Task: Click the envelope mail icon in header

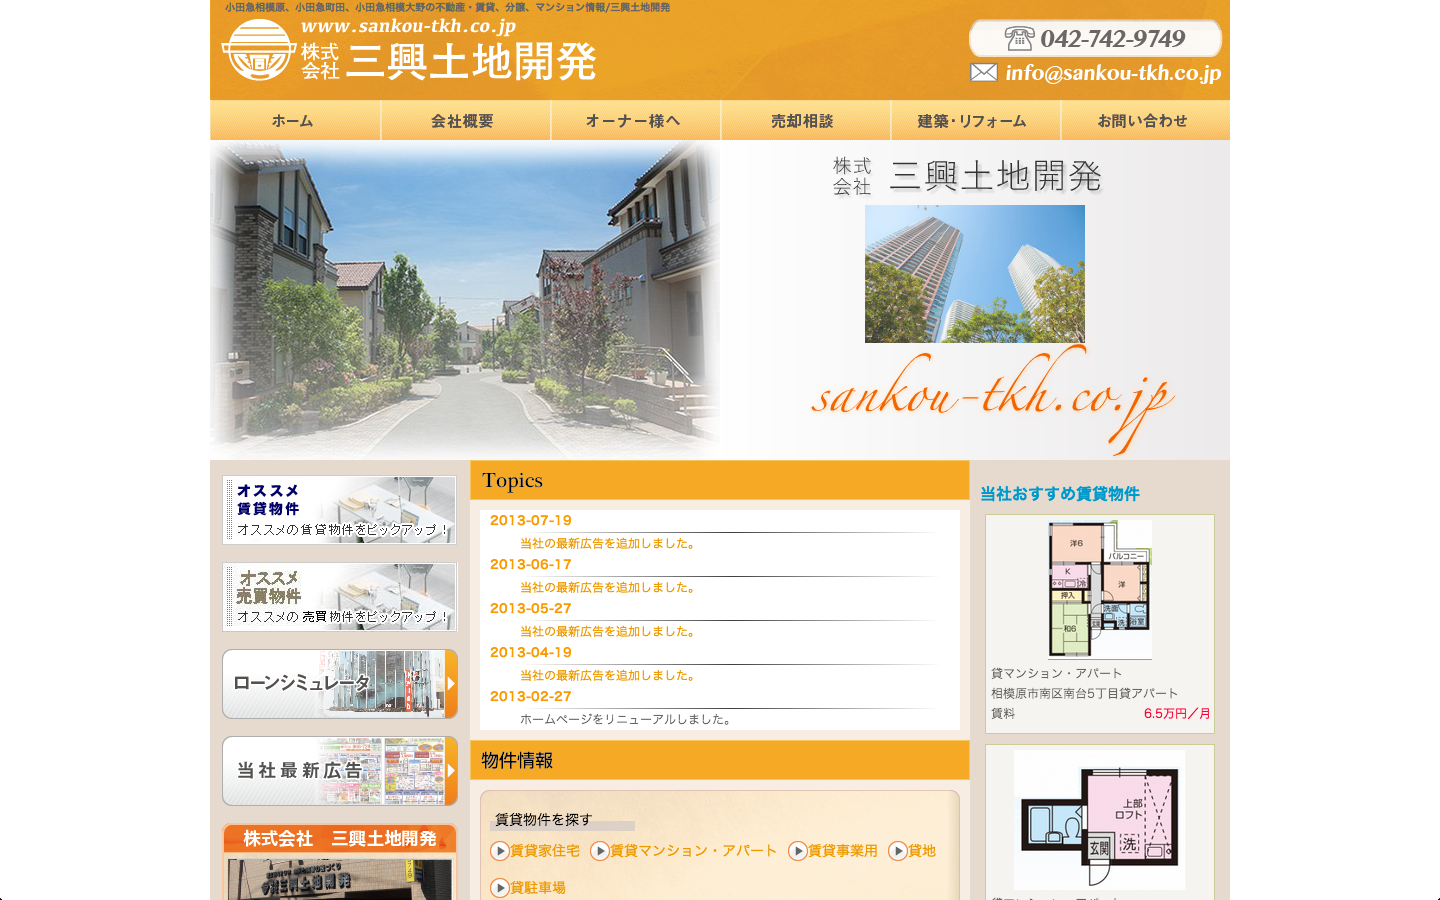Action: (983, 72)
